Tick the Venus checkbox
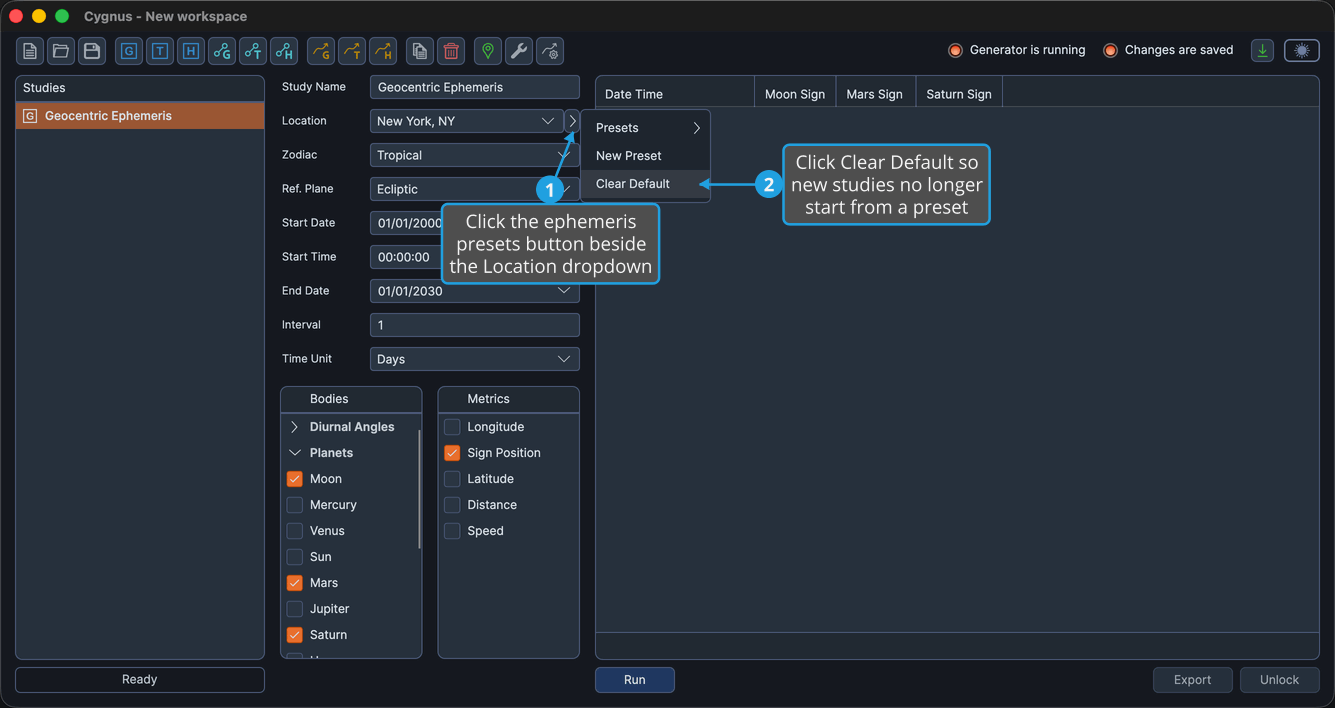This screenshot has width=1335, height=708. point(295,531)
